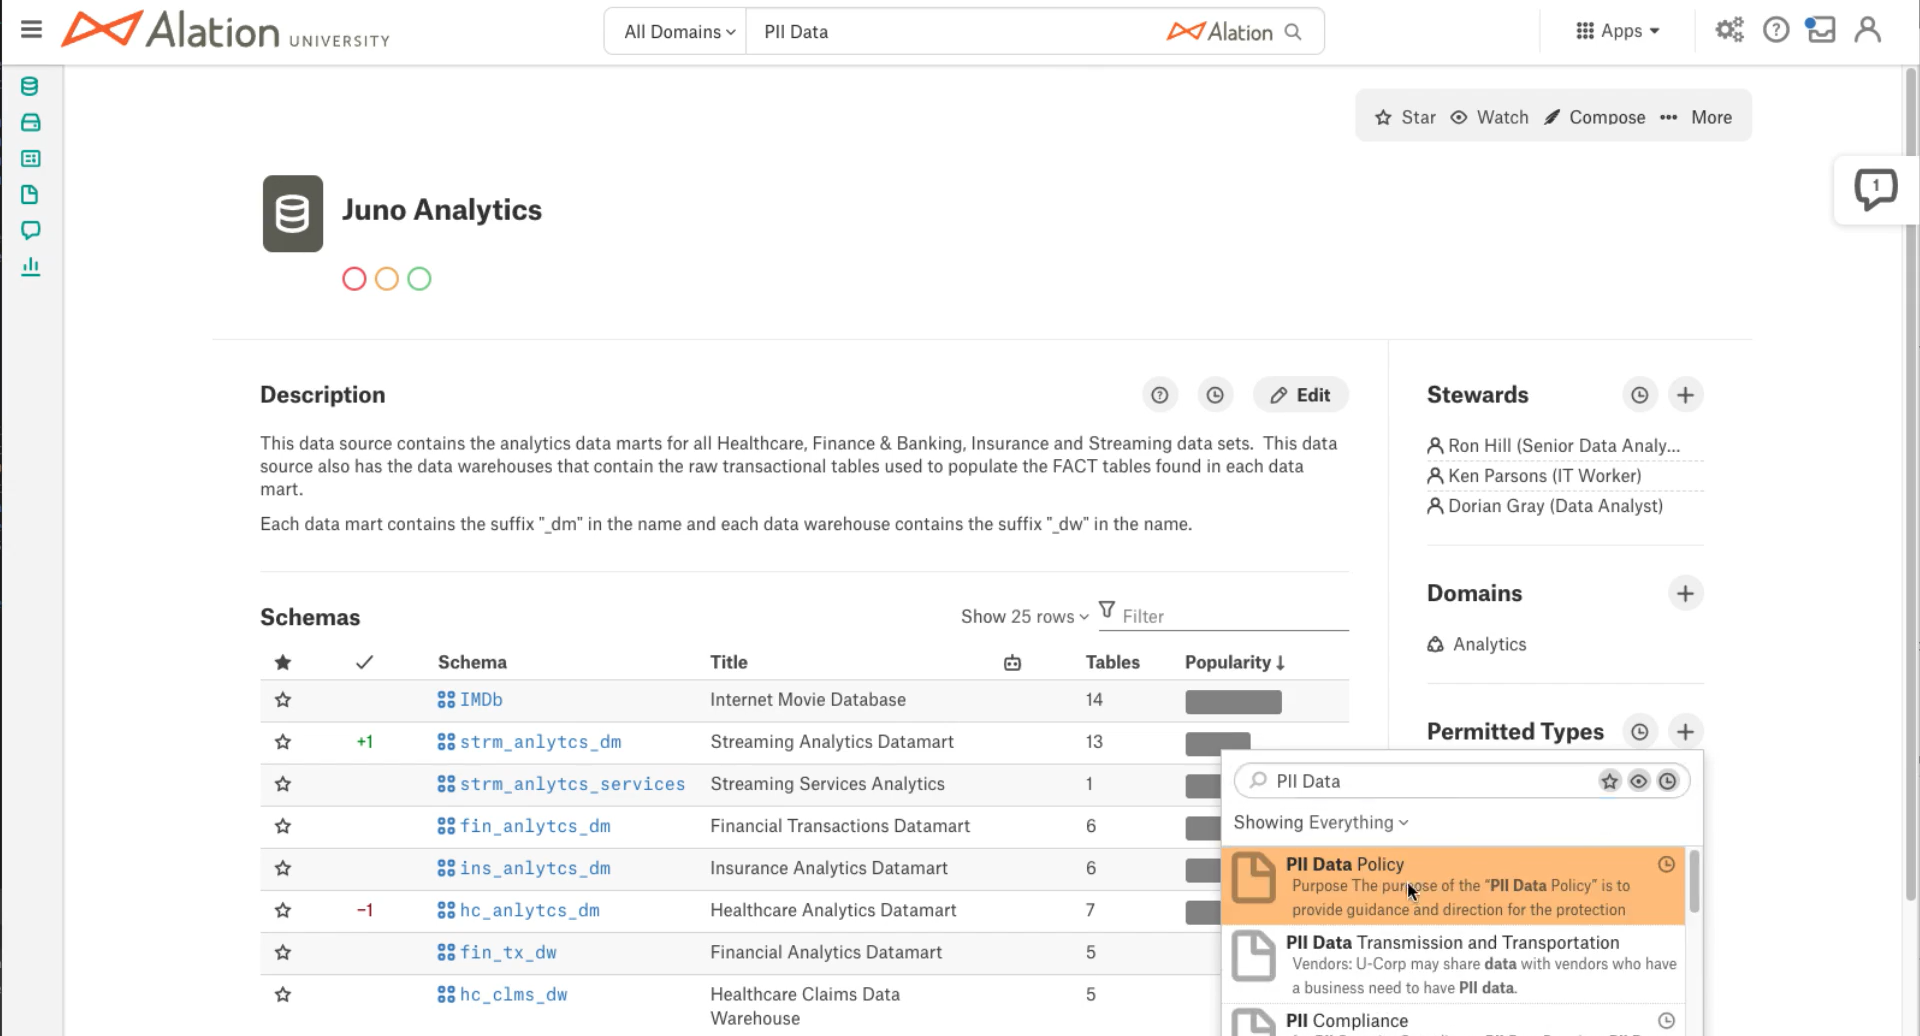Open the analytics chart sidebar icon
Viewport: 1920px width, 1036px height.
click(30, 266)
